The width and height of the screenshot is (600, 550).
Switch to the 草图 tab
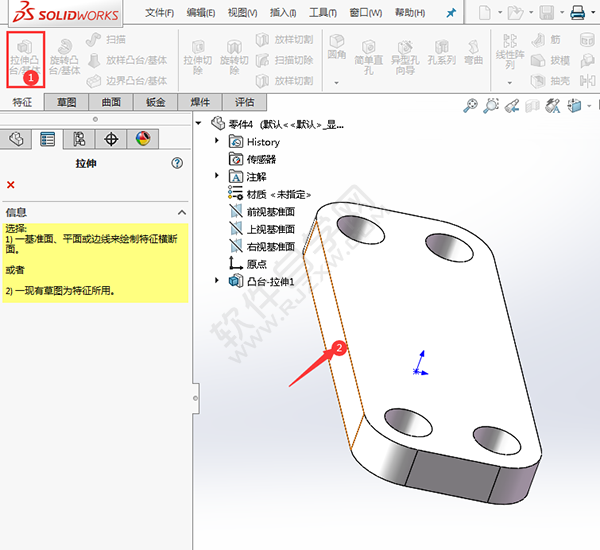(x=67, y=102)
